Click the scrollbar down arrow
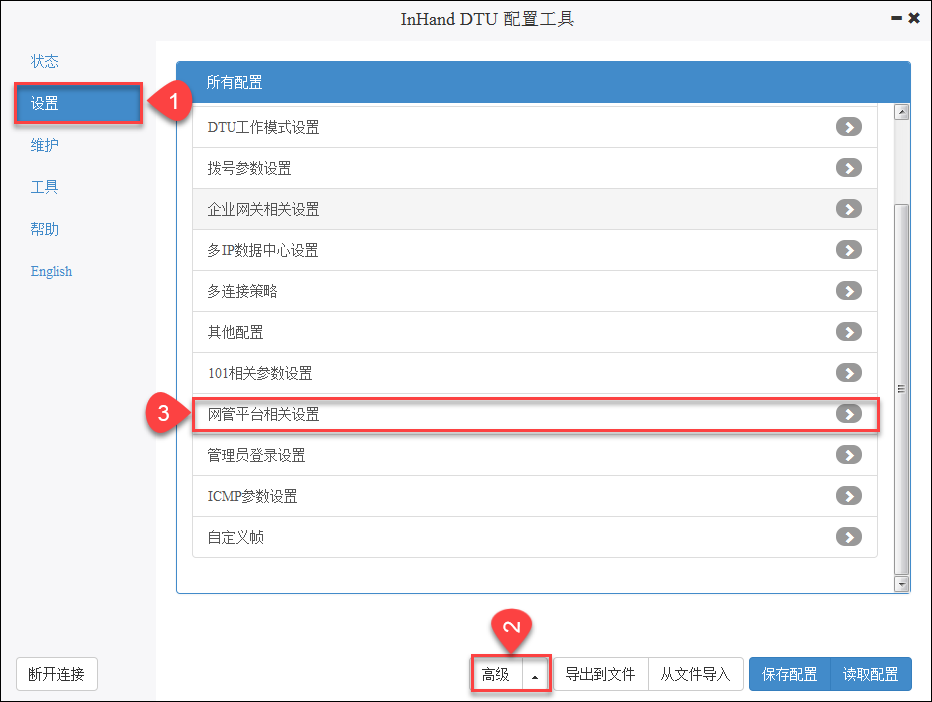This screenshot has width=932, height=702. click(902, 584)
